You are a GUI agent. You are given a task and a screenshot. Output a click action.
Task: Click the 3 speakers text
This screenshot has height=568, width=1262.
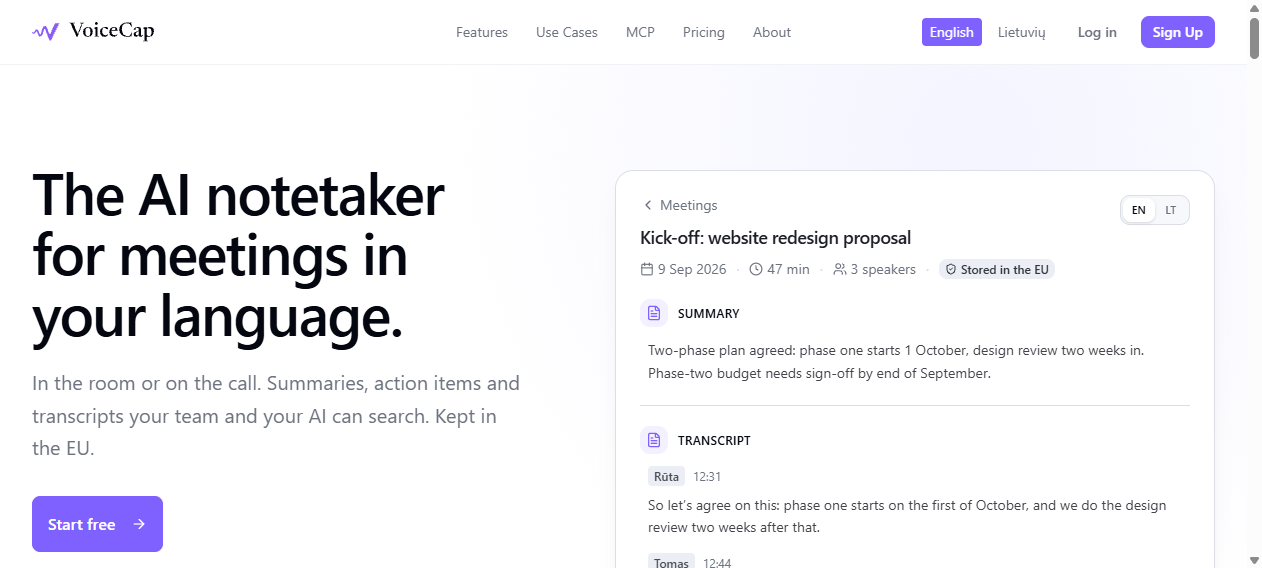click(x=883, y=269)
